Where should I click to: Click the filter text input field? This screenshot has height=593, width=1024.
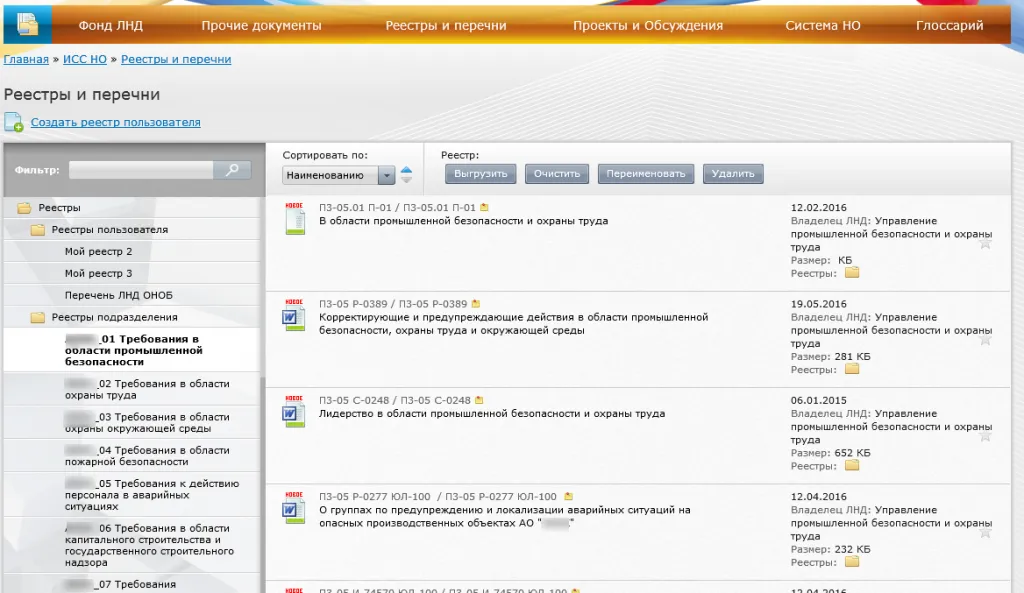click(x=141, y=170)
